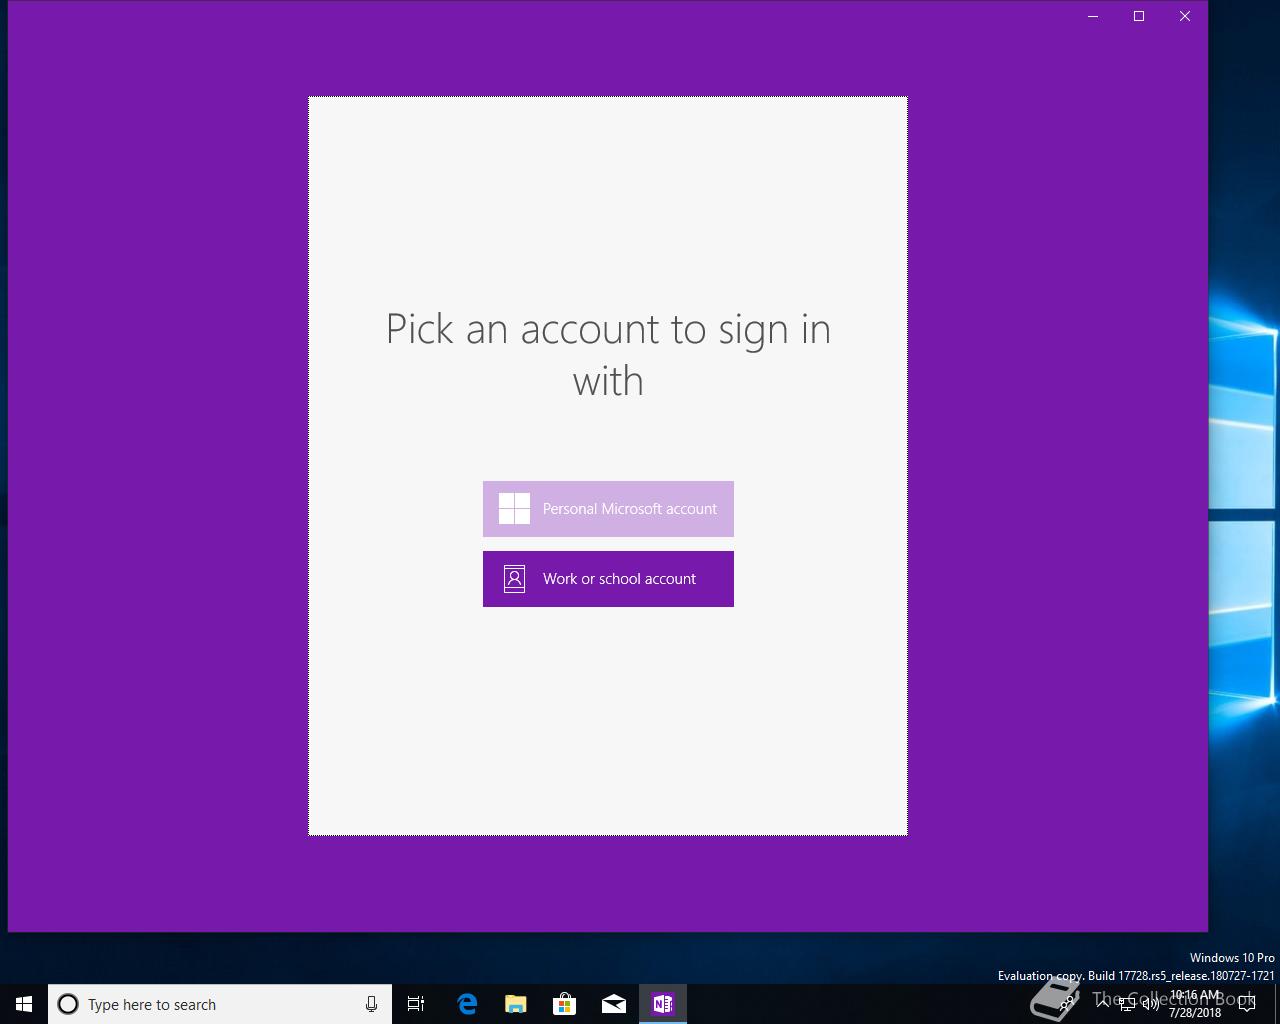
Task: Open the network icon in the system tray
Action: [x=1127, y=1004]
